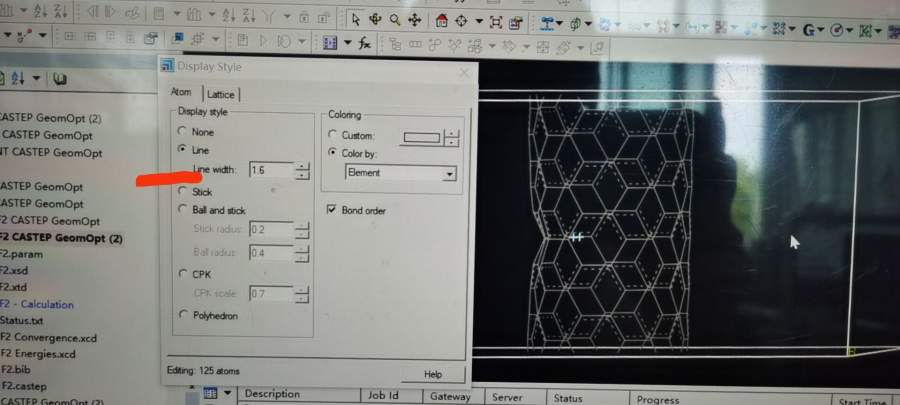This screenshot has height=405, width=900.
Task: Click the Progress column header
Action: [x=730, y=399]
